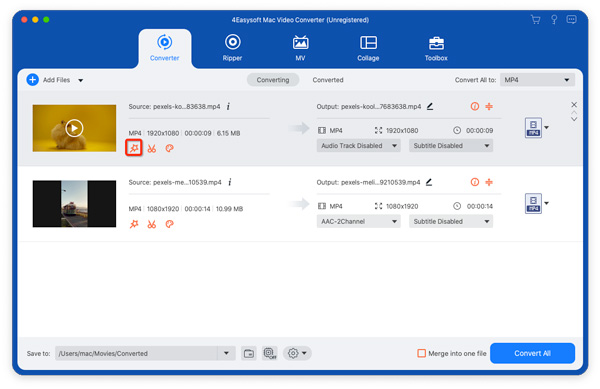Enable Merge into one file checkbox
The height and width of the screenshot is (389, 600).
coord(421,353)
